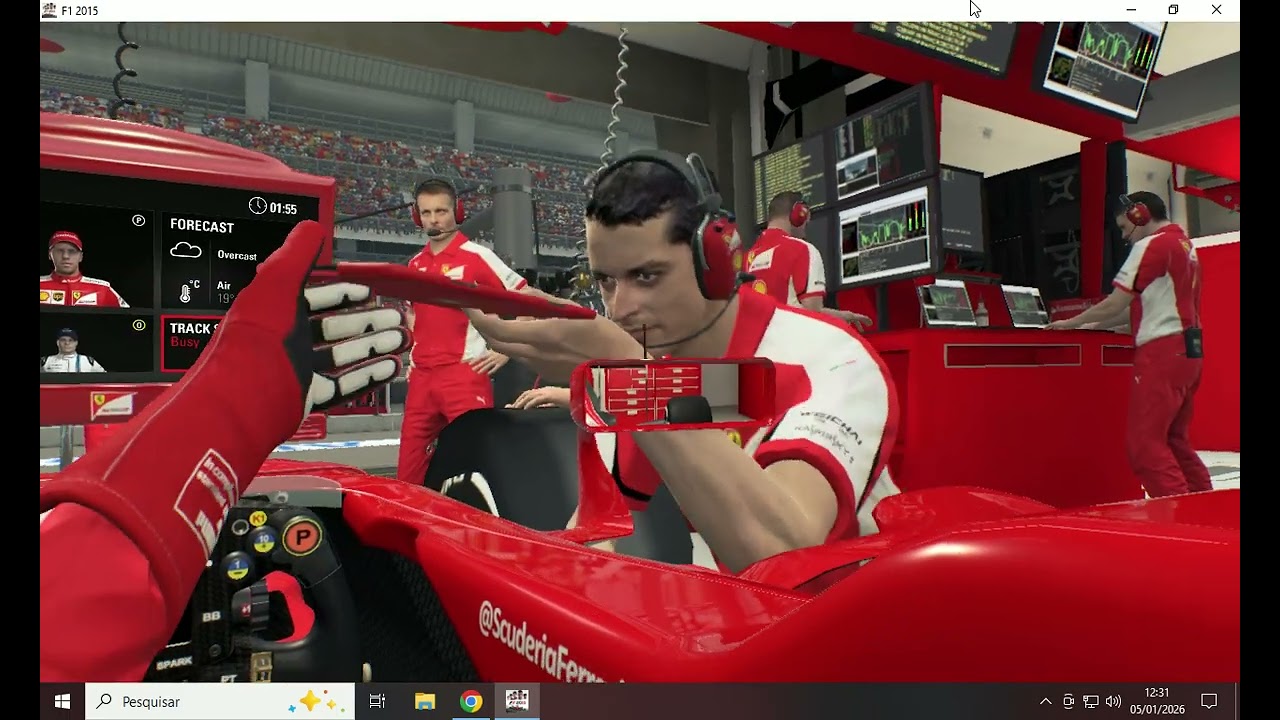Click the Air temperature label

tap(224, 285)
